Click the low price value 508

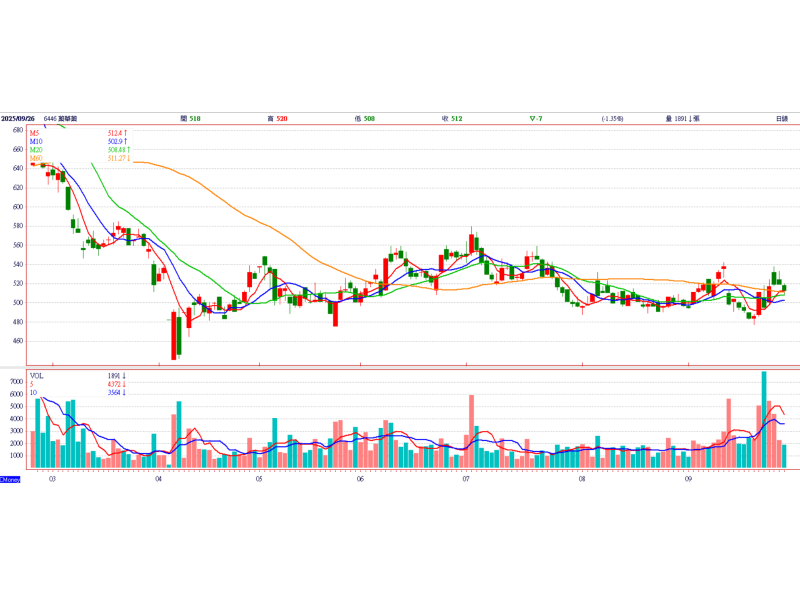coord(369,119)
